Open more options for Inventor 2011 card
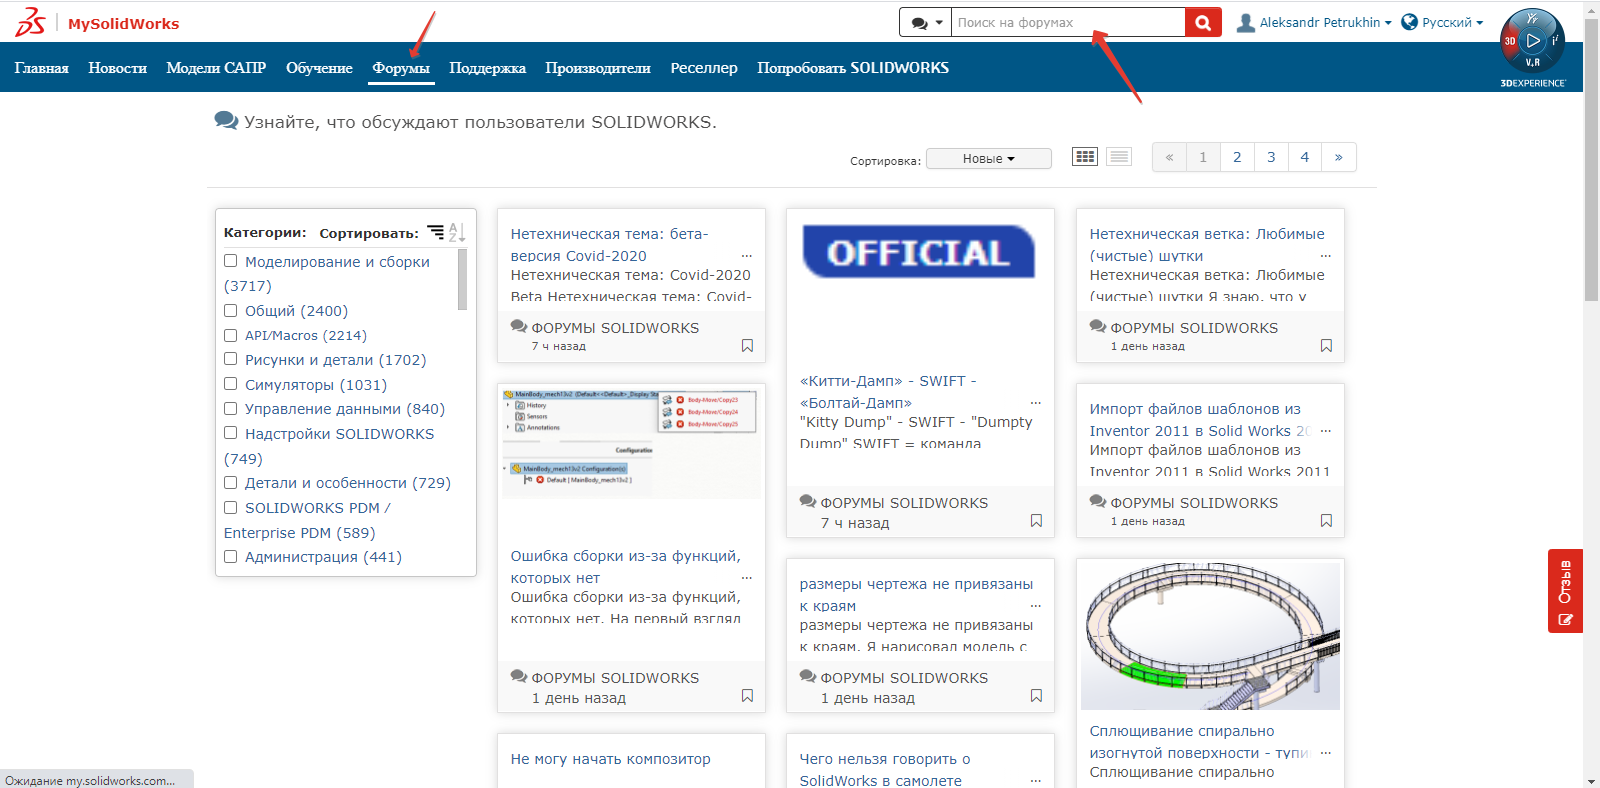 click(x=1325, y=431)
